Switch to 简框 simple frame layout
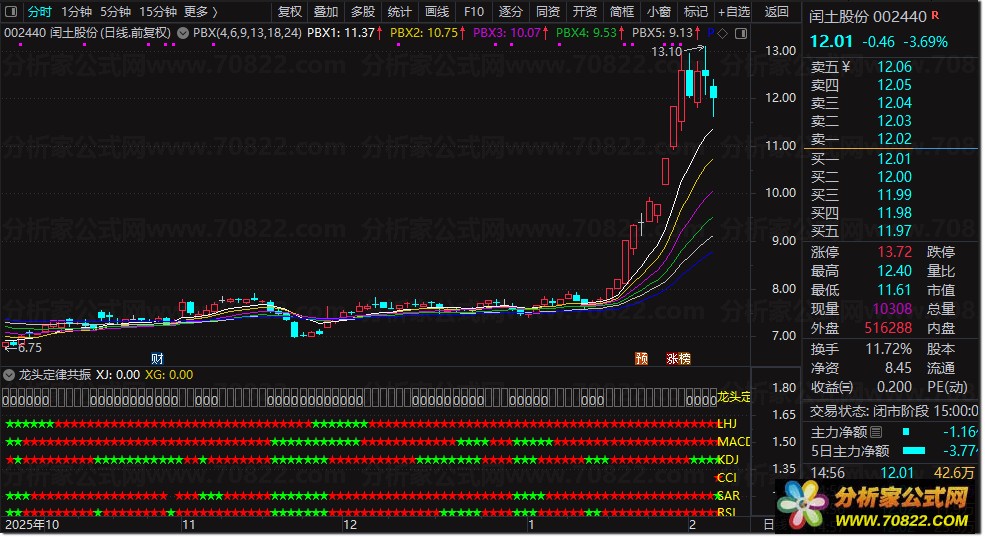The width and height of the screenshot is (985, 537). coord(622,12)
